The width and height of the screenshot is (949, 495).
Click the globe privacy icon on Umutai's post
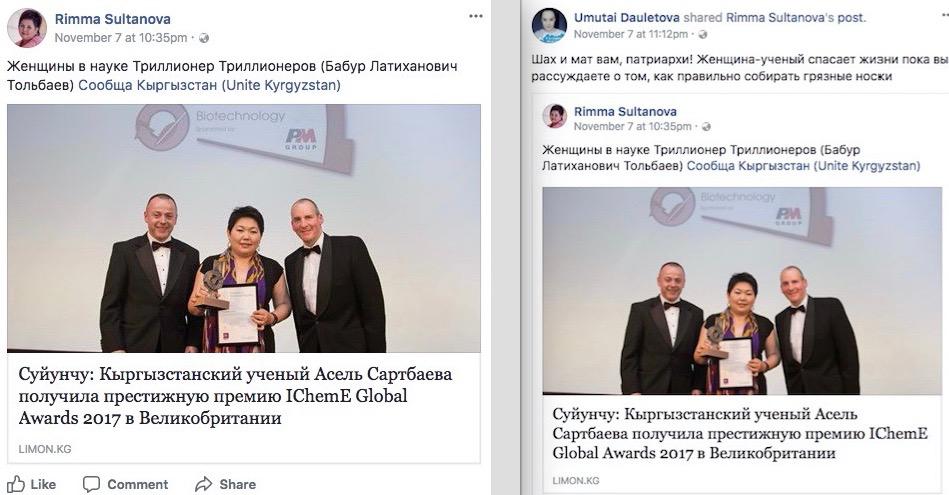tap(703, 34)
